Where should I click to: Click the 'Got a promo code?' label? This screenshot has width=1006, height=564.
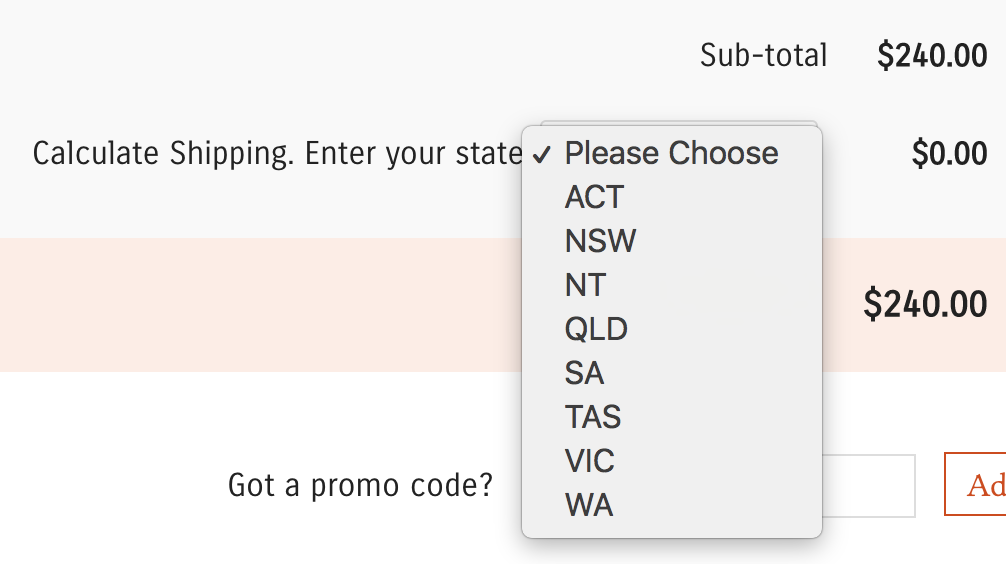360,486
